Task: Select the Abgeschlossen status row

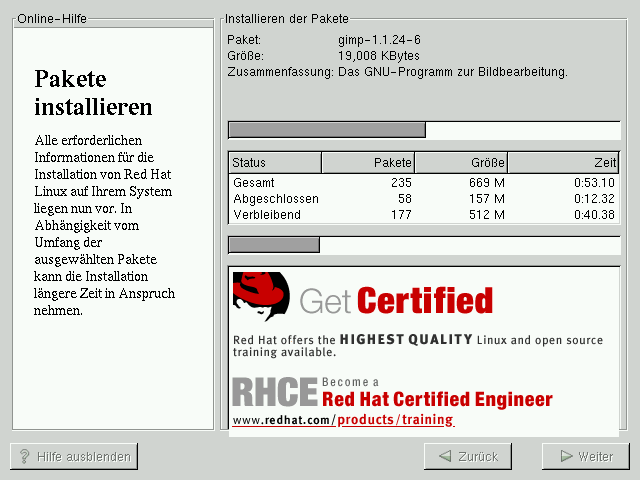Action: click(x=424, y=199)
